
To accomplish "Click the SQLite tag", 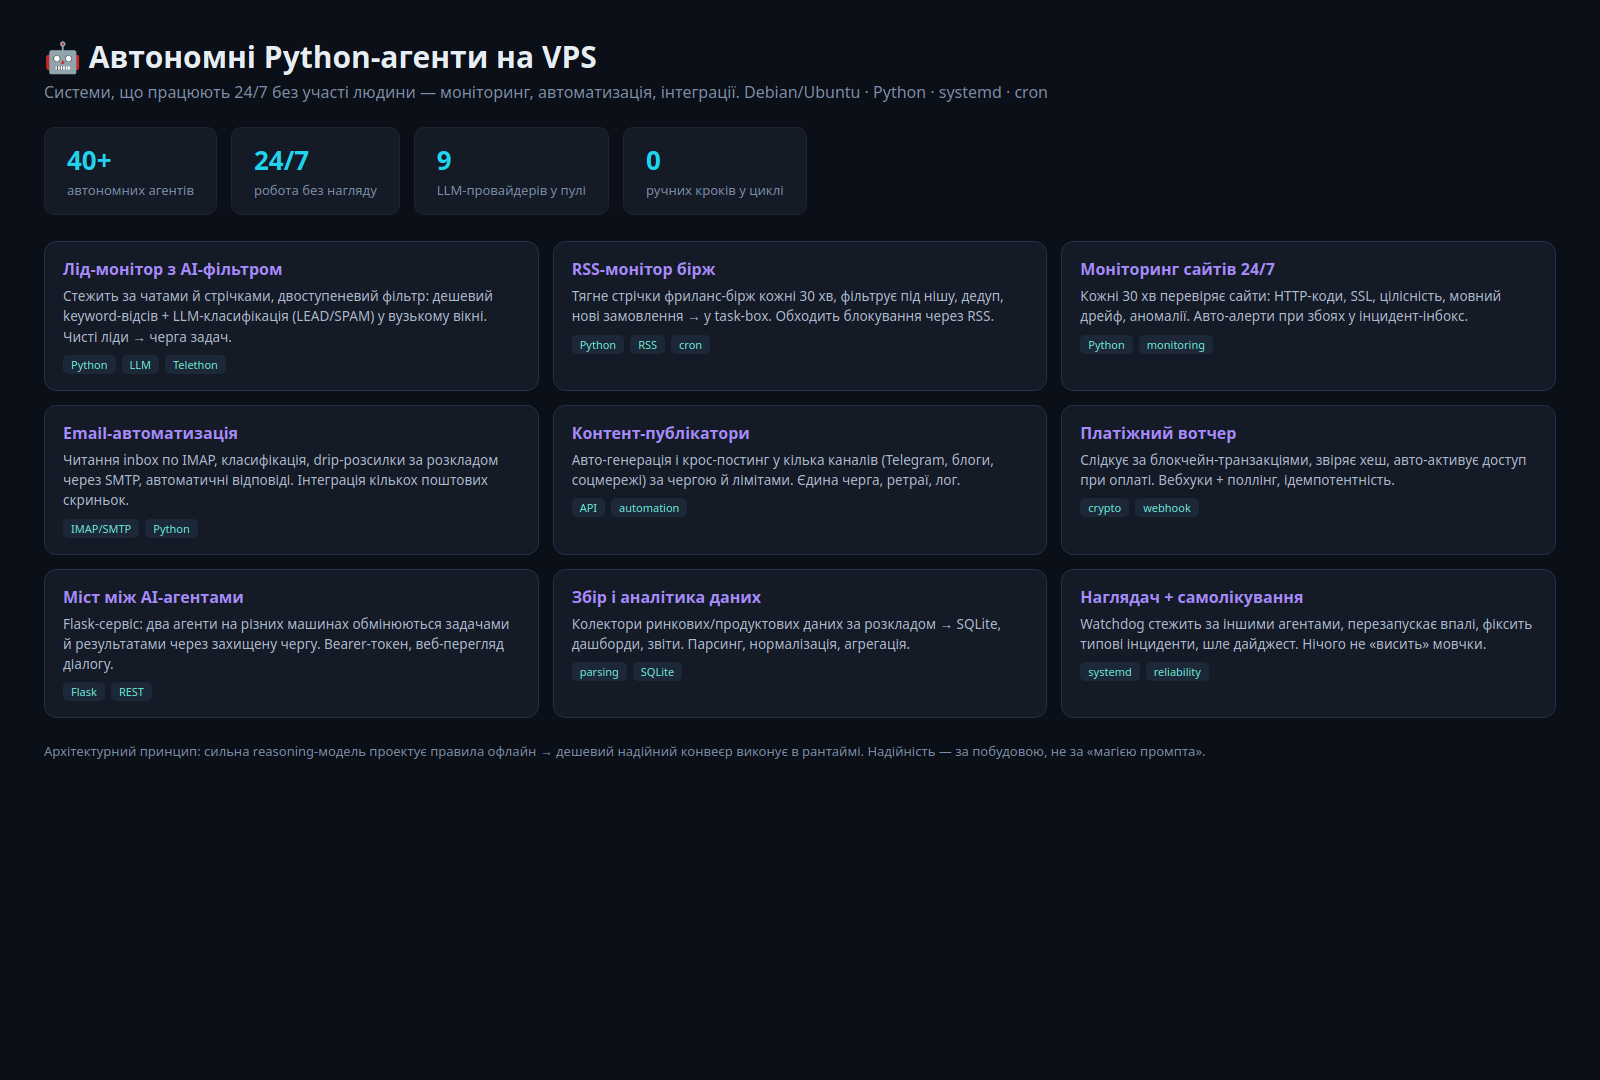I will (x=657, y=672).
